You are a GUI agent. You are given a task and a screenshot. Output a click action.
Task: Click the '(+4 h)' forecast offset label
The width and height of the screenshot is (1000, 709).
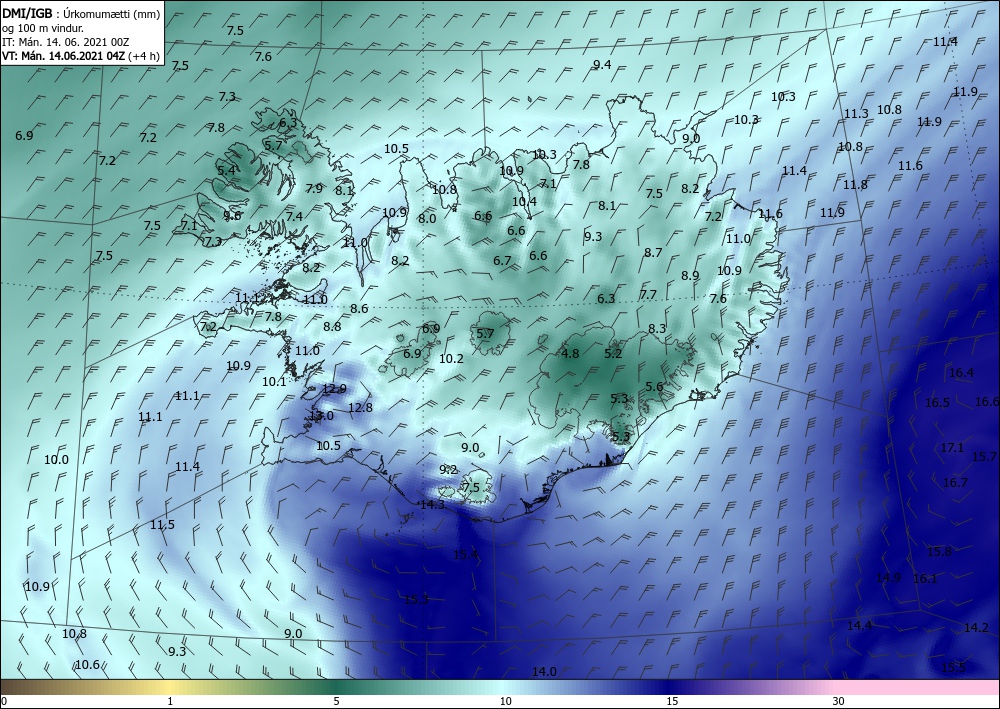[144, 55]
